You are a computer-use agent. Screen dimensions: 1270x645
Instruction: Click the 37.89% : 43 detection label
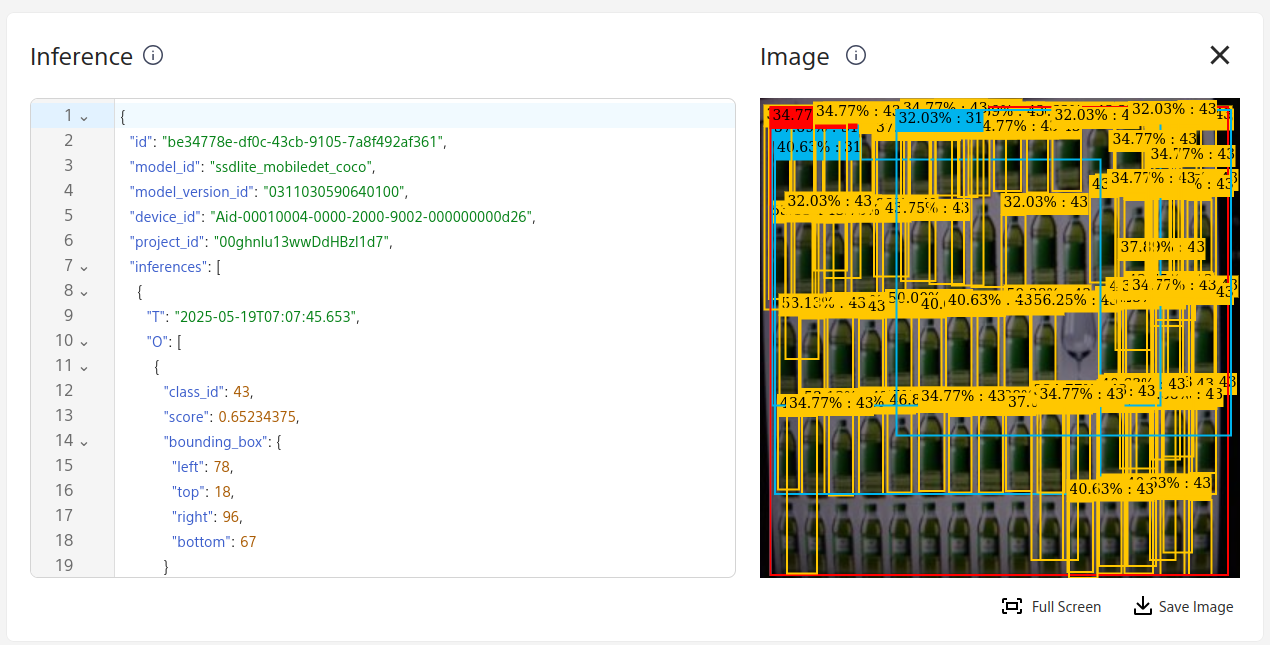[x=1162, y=246]
